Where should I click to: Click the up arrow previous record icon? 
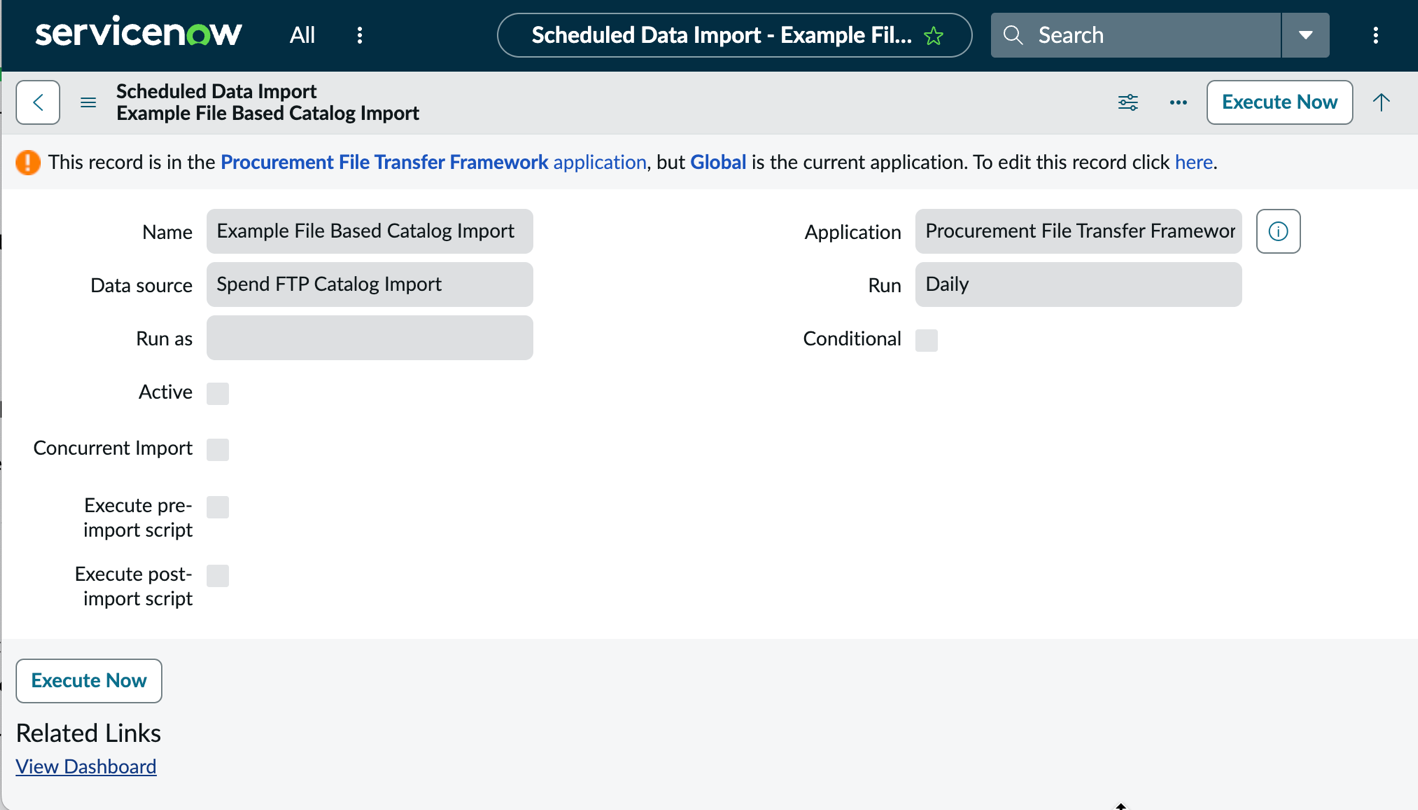(1381, 102)
